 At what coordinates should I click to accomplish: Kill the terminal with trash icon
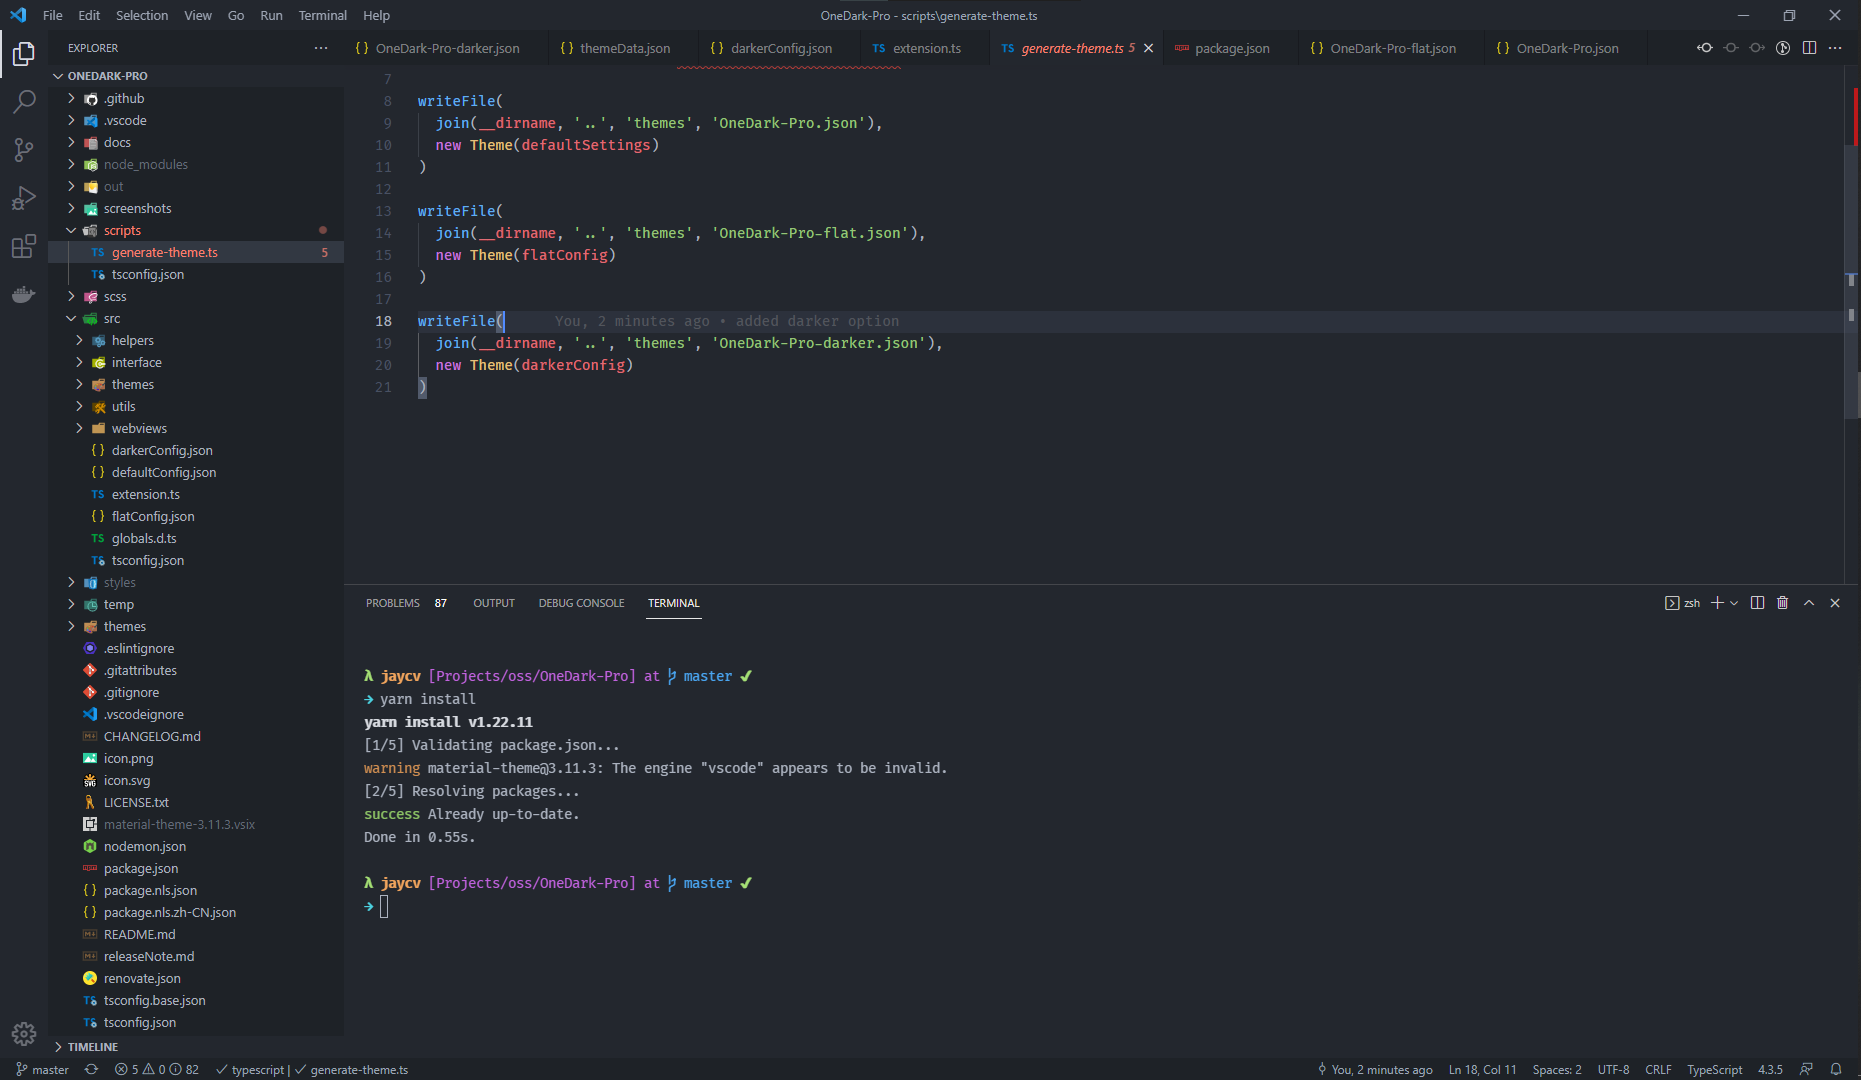click(x=1782, y=603)
